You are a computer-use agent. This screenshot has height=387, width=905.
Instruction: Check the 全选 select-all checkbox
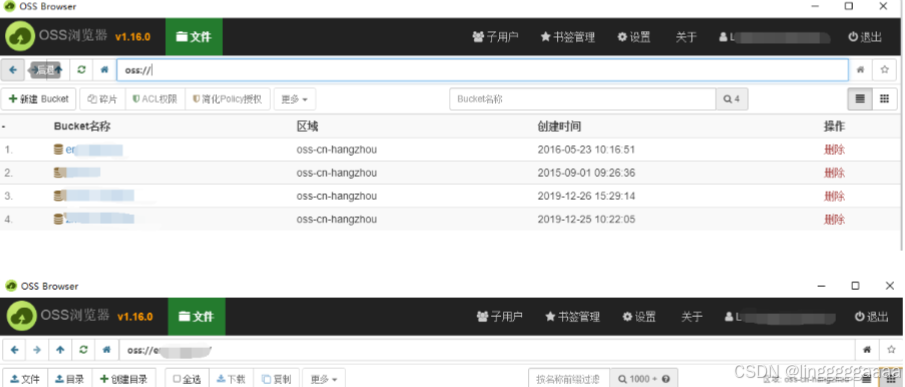pyautogui.click(x=187, y=379)
